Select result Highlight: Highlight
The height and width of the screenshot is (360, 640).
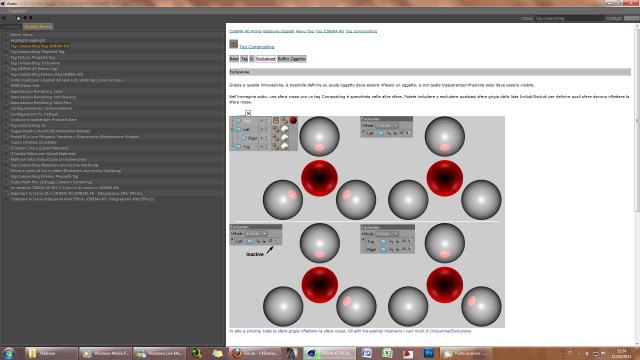(28, 40)
